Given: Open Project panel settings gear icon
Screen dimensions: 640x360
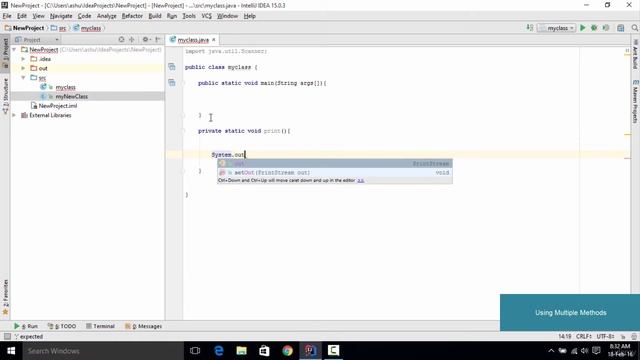Looking at the screenshot, I should pos(146,40).
